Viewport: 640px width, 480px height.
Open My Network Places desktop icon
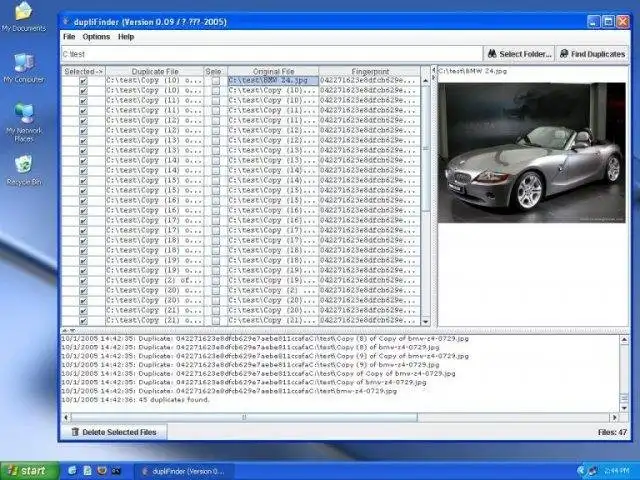pos(24,122)
